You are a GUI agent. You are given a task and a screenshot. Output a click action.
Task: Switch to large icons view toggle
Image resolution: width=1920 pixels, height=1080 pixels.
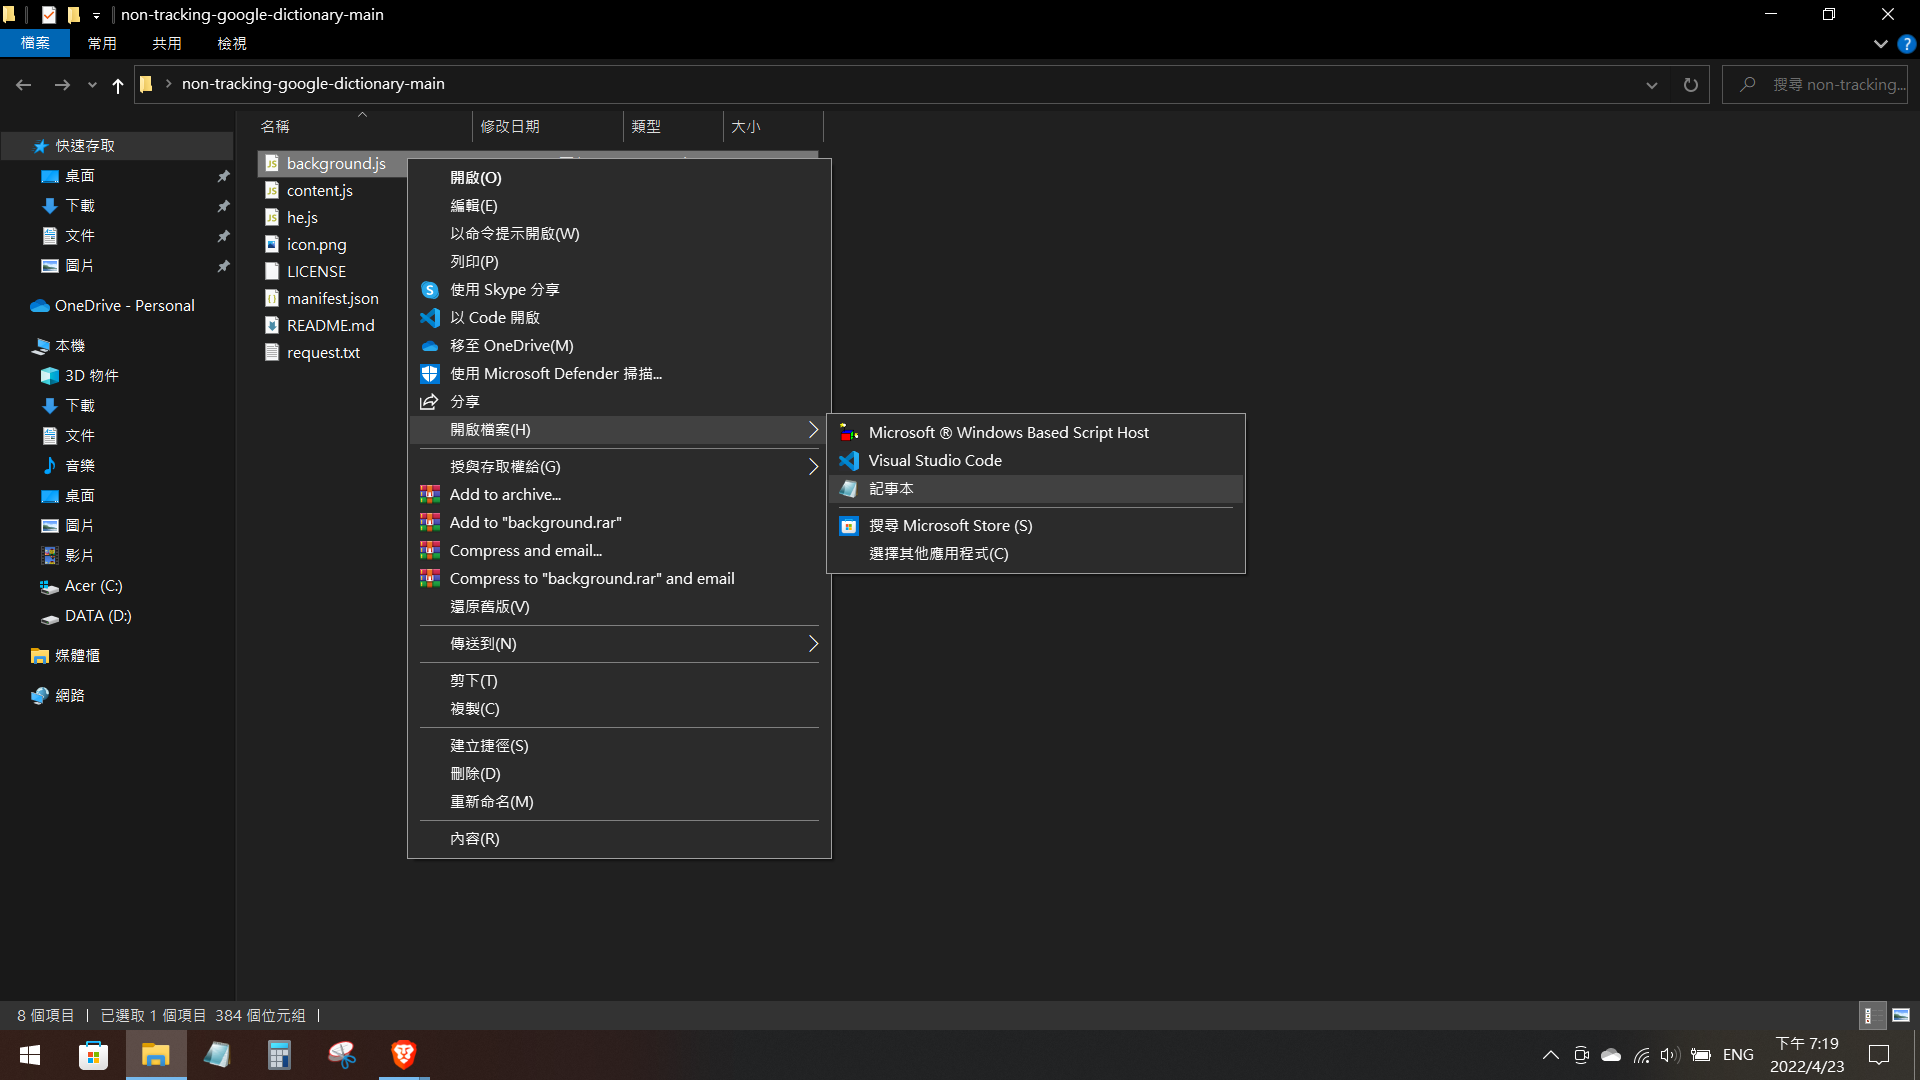[x=1901, y=1015]
